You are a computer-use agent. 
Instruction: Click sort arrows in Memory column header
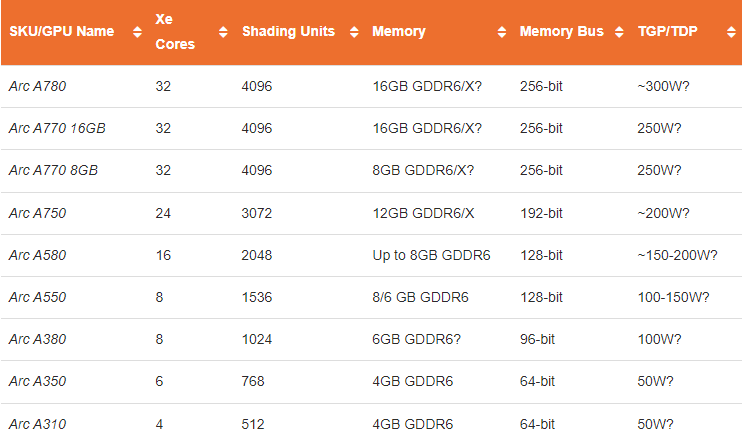click(500, 32)
